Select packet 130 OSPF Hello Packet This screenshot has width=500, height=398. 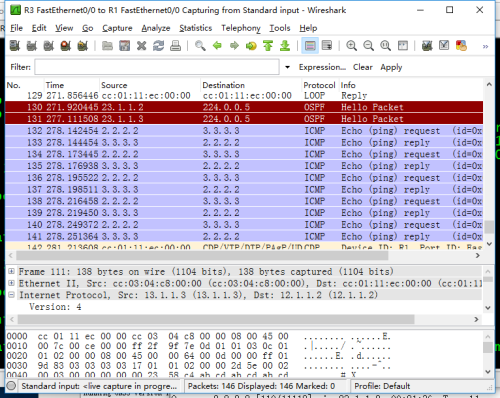(x=244, y=107)
